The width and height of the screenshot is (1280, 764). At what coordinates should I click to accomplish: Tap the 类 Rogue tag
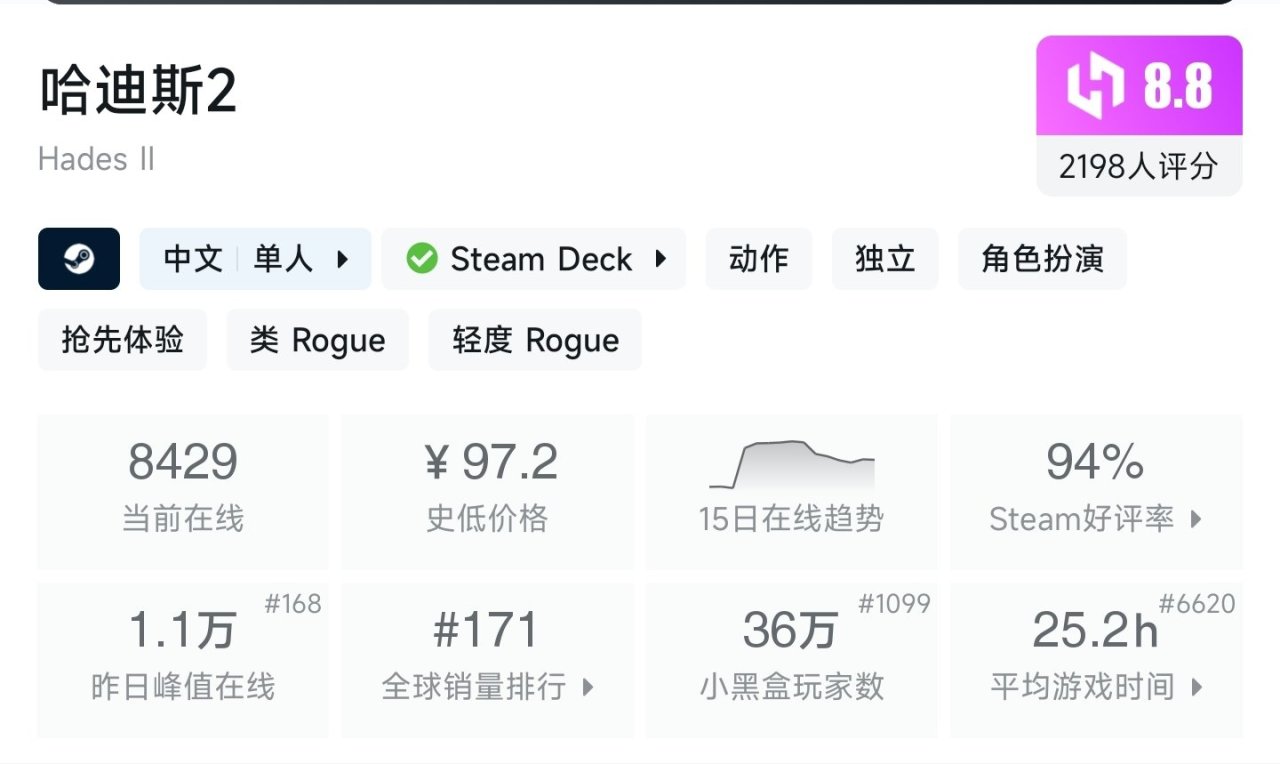[317, 340]
